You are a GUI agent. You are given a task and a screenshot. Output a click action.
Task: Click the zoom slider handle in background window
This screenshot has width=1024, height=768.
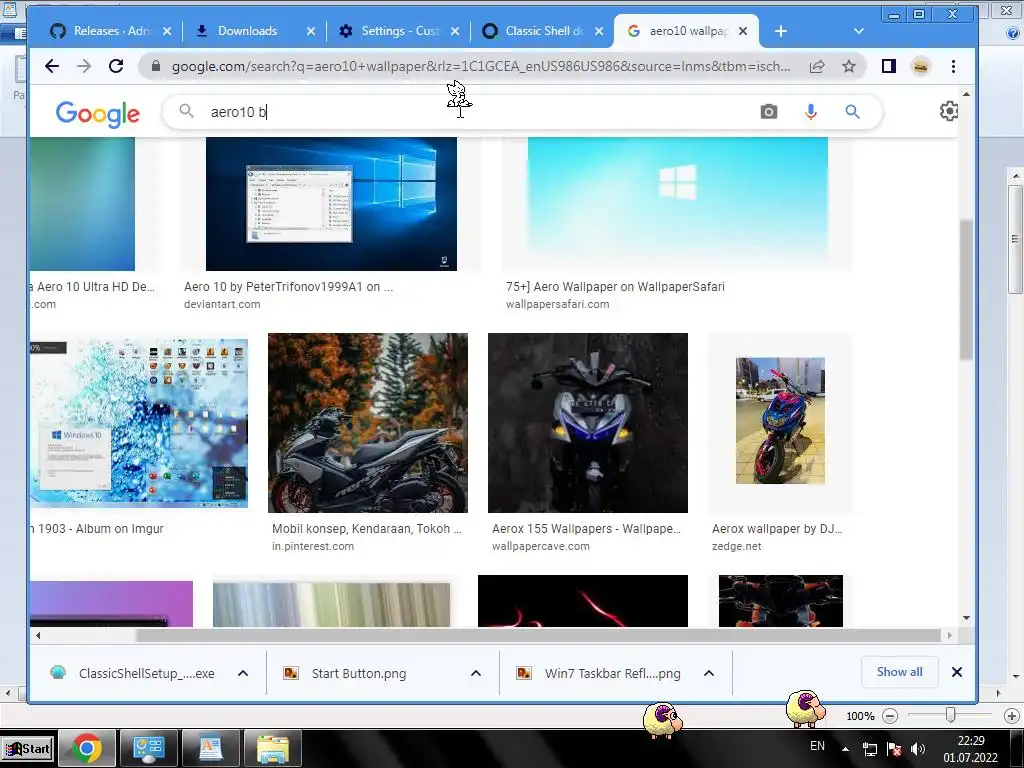(x=951, y=716)
